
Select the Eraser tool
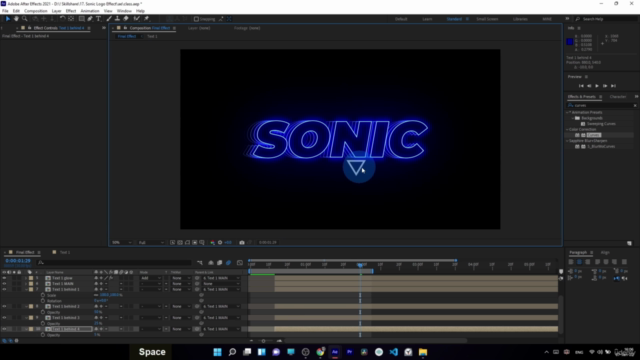coord(126,19)
